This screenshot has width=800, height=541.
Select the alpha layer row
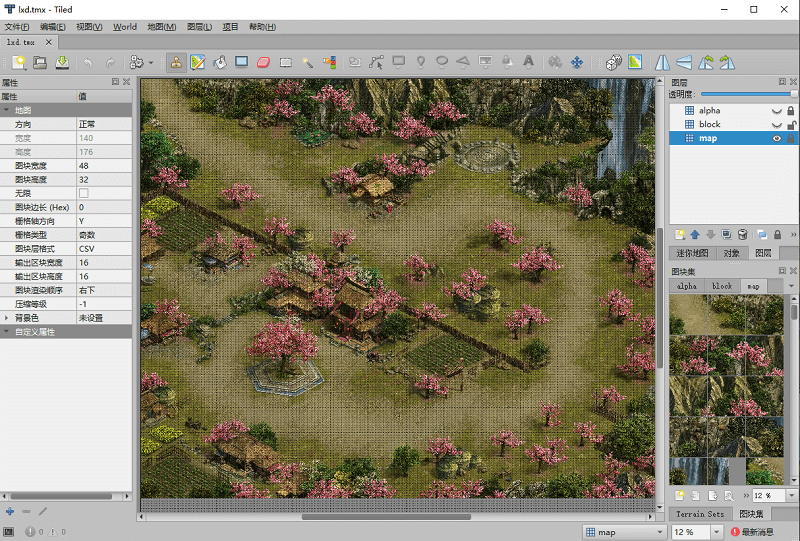pyautogui.click(x=733, y=111)
